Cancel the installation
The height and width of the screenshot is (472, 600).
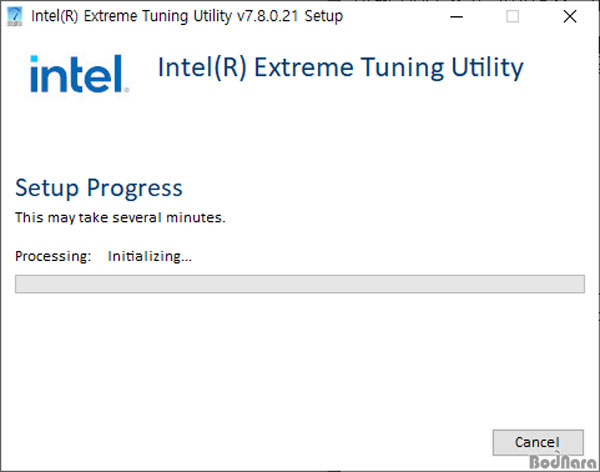pos(538,442)
